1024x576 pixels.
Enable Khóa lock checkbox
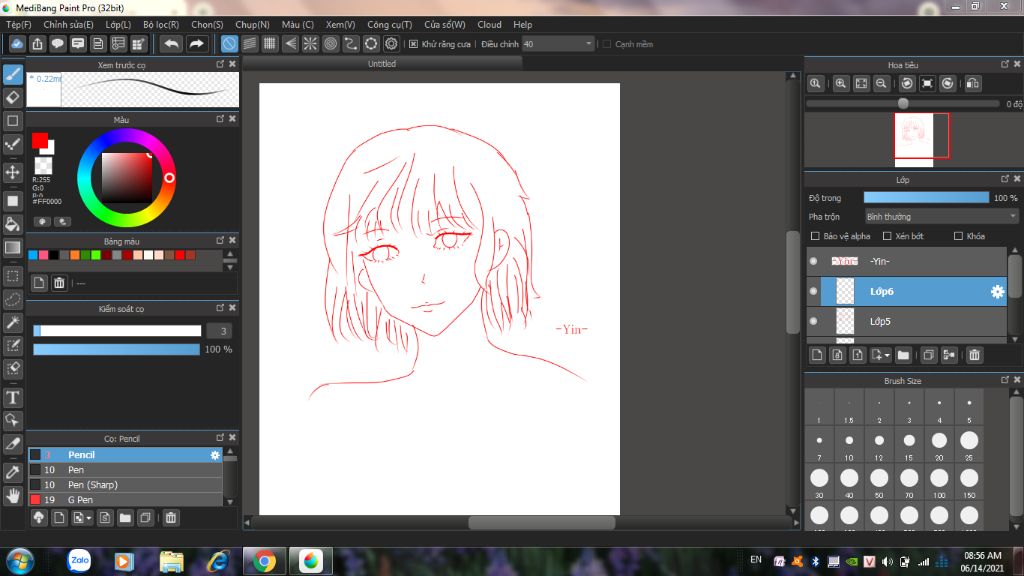958,236
